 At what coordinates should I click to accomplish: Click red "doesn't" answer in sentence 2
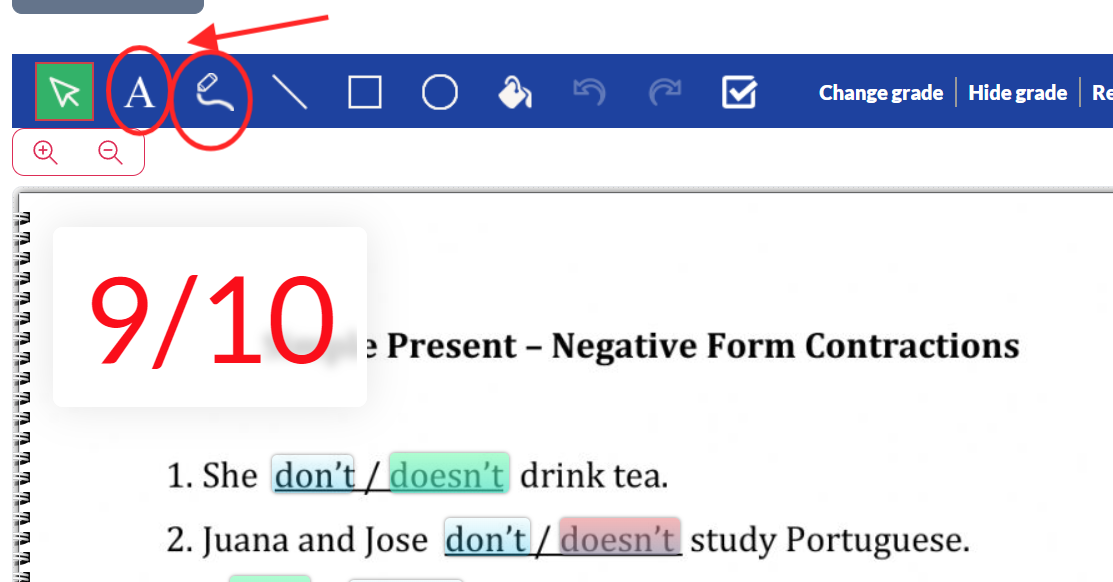(x=620, y=540)
